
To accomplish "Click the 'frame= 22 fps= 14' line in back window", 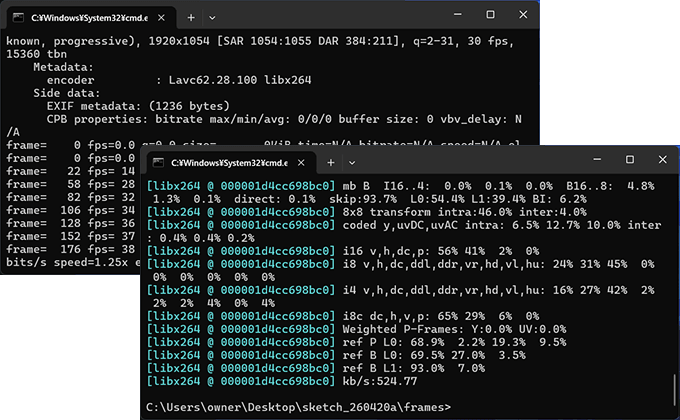I will tap(71, 171).
